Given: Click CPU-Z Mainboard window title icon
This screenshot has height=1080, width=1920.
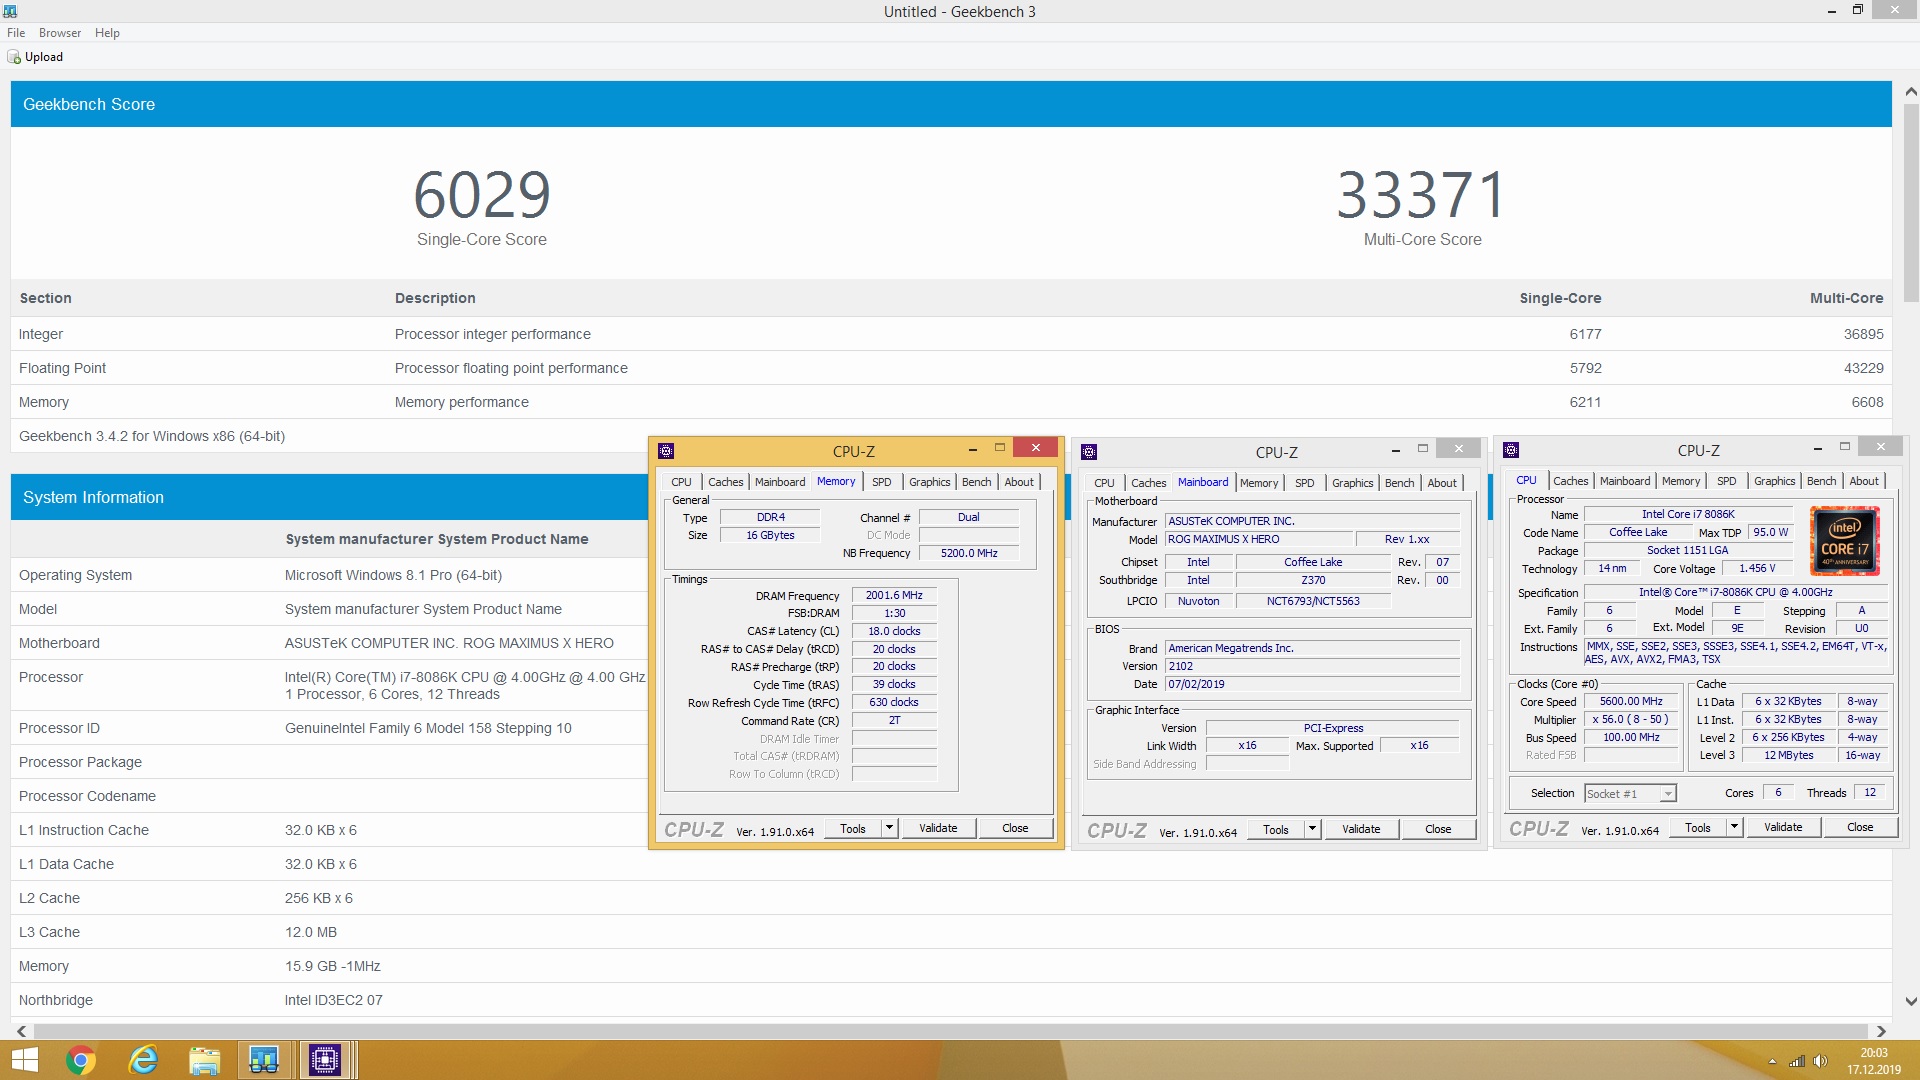Looking at the screenshot, I should coord(1090,452).
